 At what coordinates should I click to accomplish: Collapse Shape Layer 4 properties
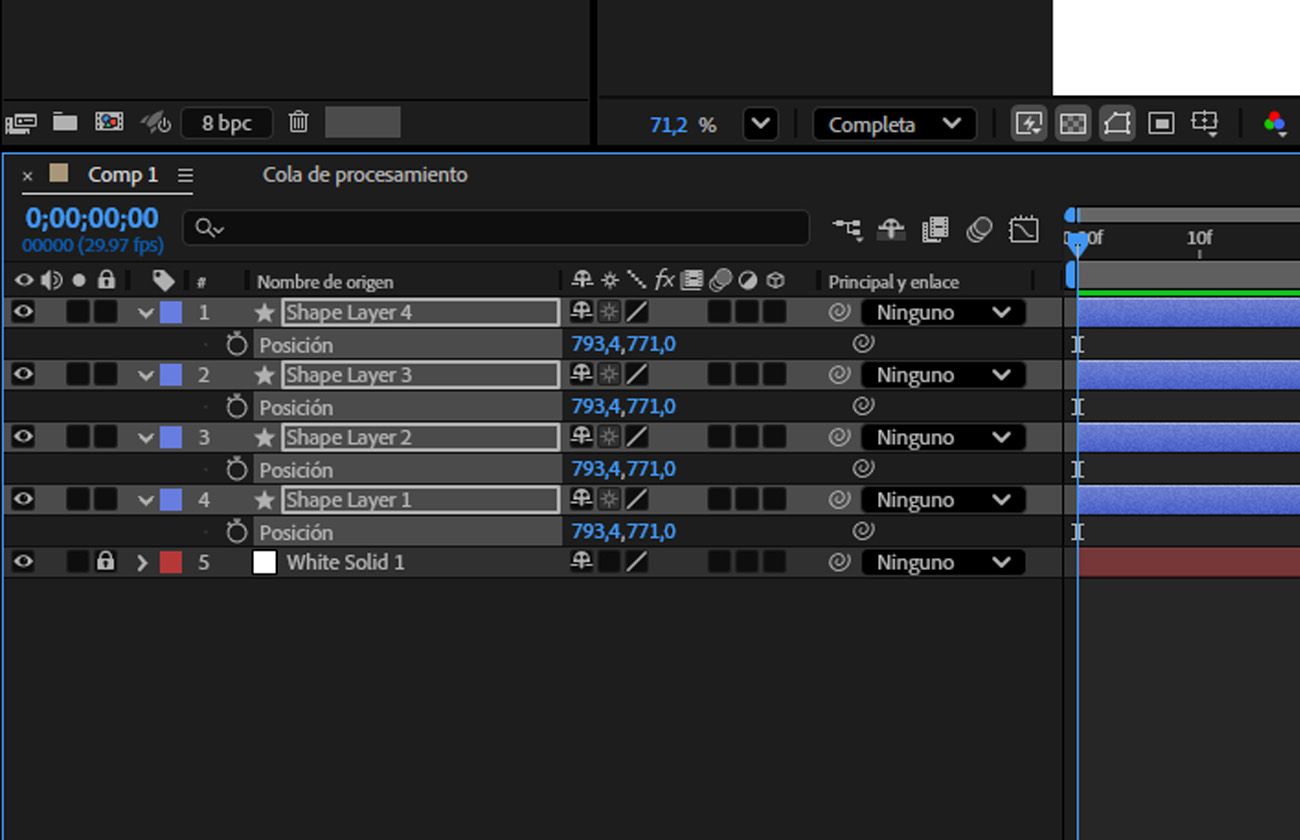(146, 313)
